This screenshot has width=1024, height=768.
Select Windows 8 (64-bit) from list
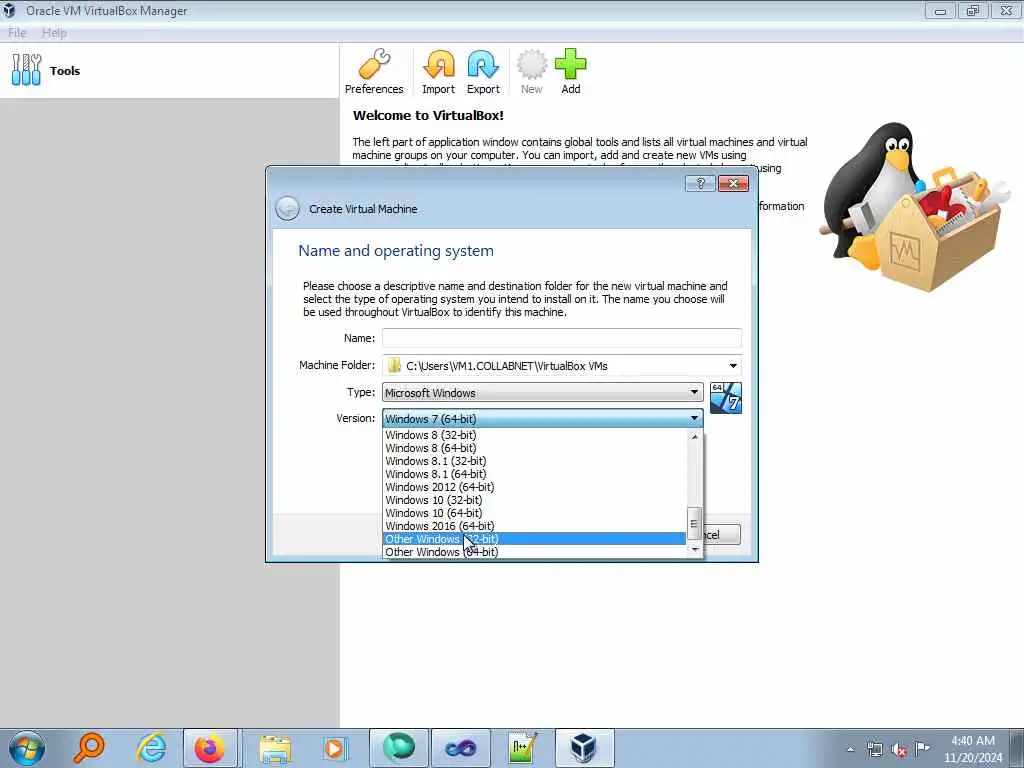pyautogui.click(x=534, y=448)
